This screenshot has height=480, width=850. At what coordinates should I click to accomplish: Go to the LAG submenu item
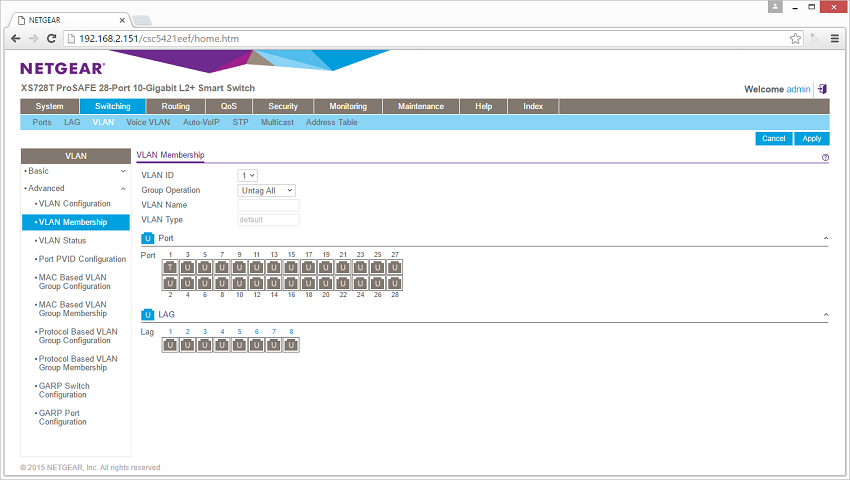72,123
